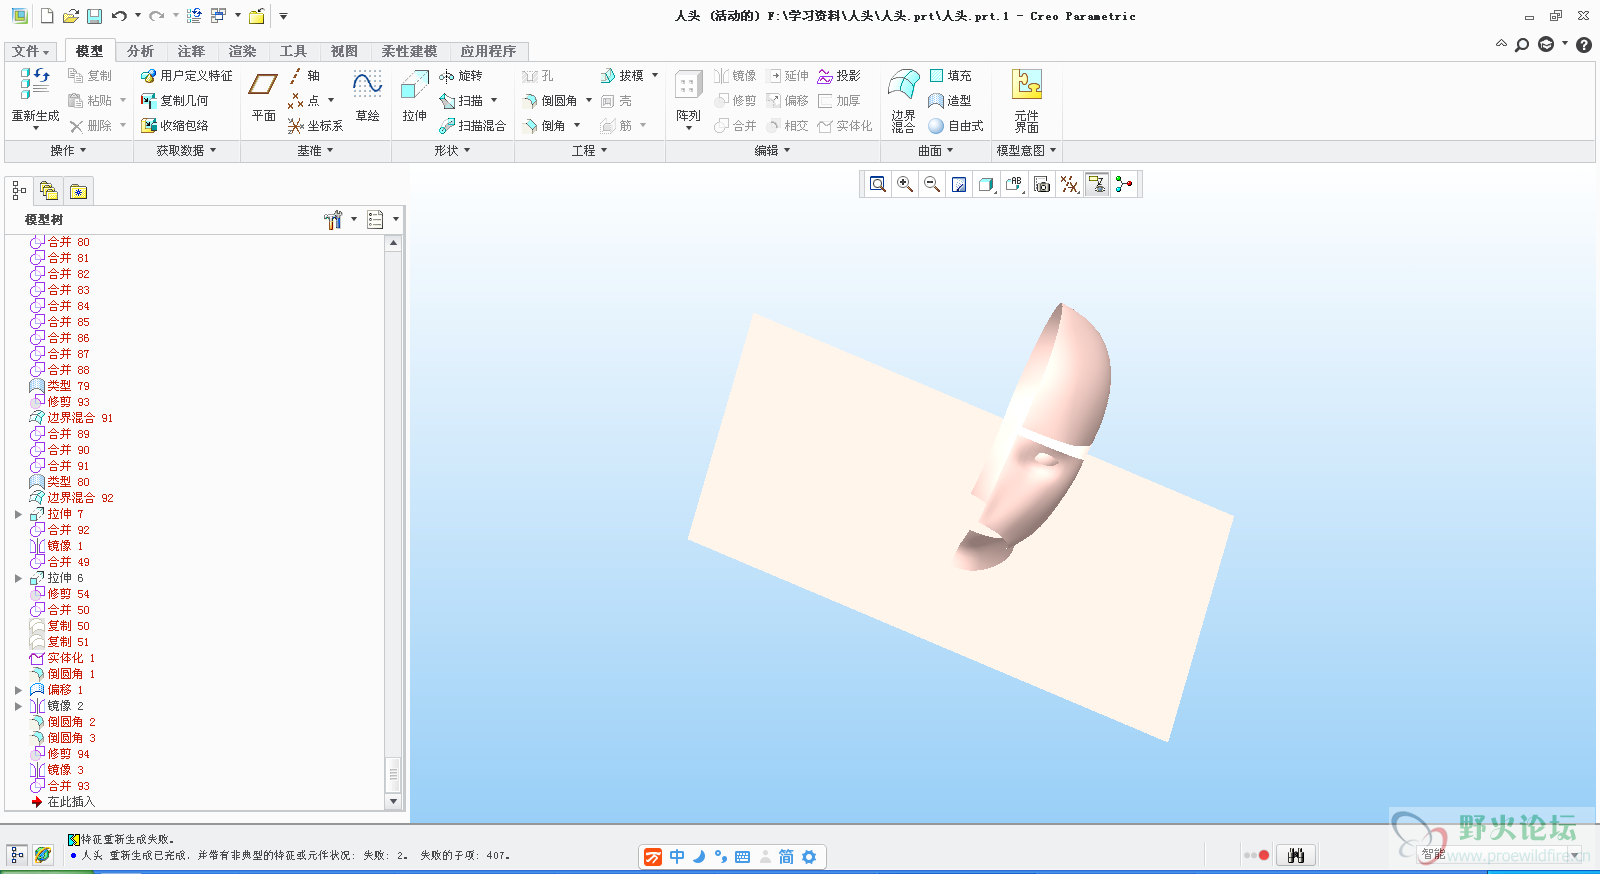Click the Draft (拔模) button
1600x874 pixels.
point(621,76)
